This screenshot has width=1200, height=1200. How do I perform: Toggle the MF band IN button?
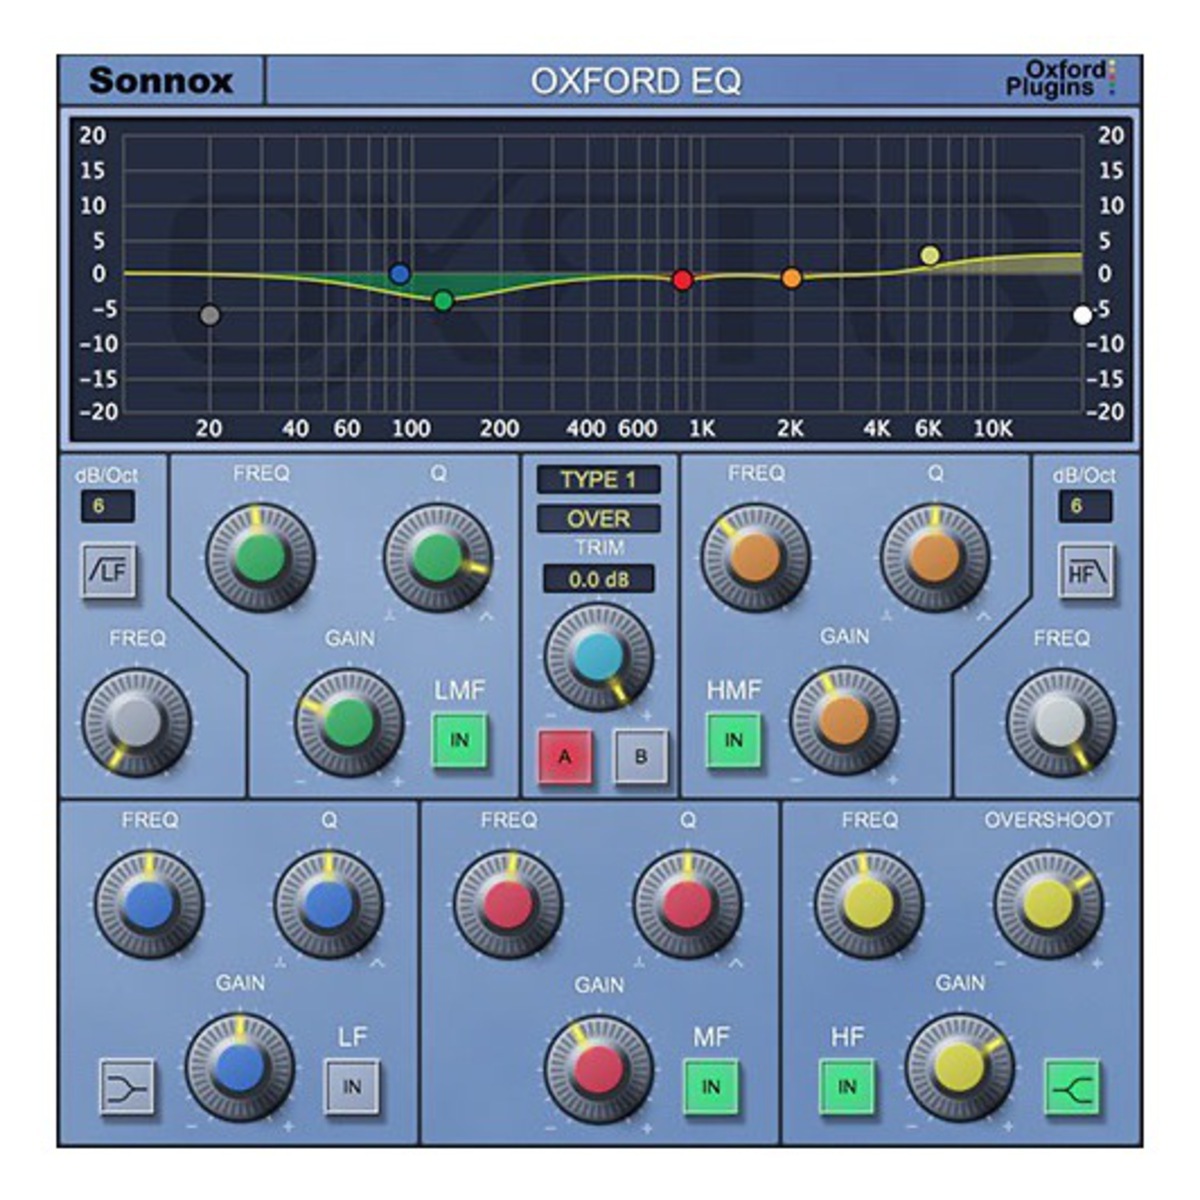point(711,1086)
